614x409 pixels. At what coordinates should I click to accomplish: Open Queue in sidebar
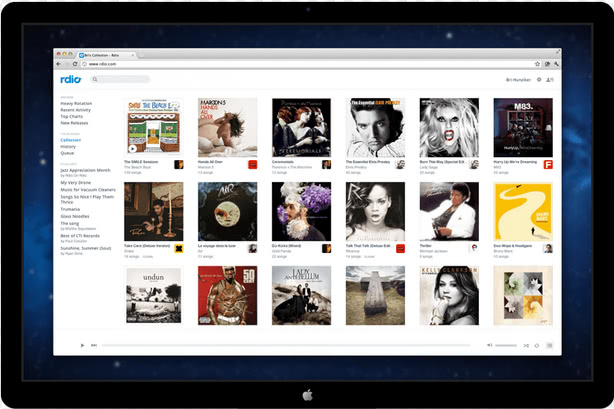point(67,153)
